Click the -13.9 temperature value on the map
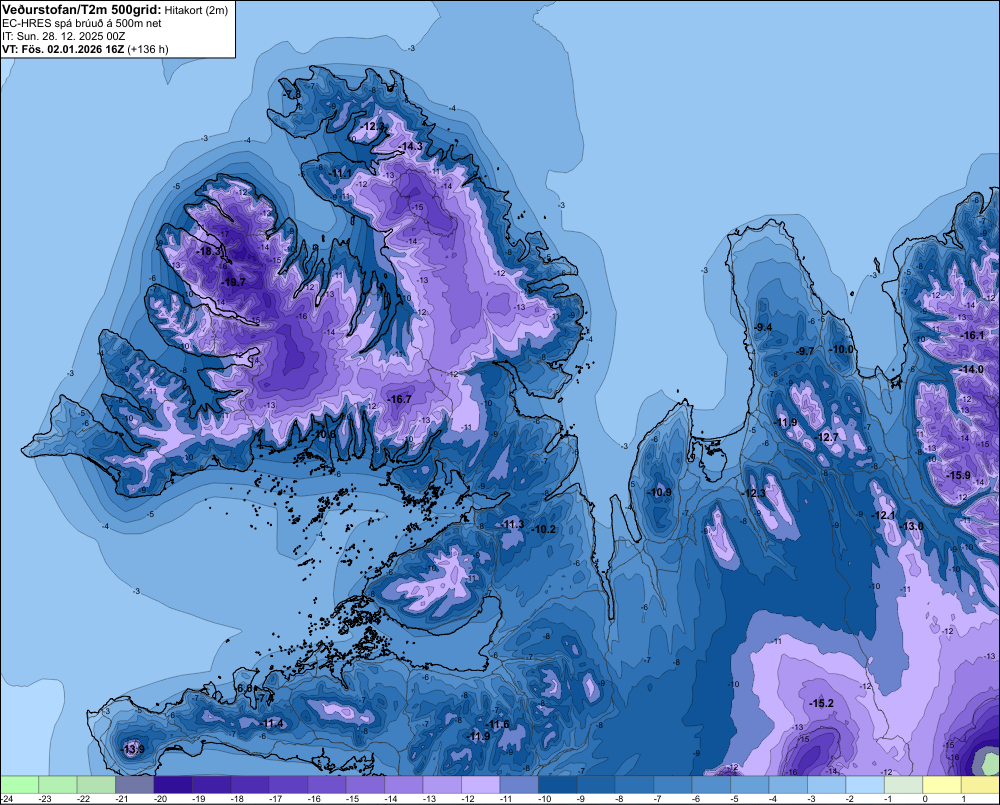 click(133, 749)
